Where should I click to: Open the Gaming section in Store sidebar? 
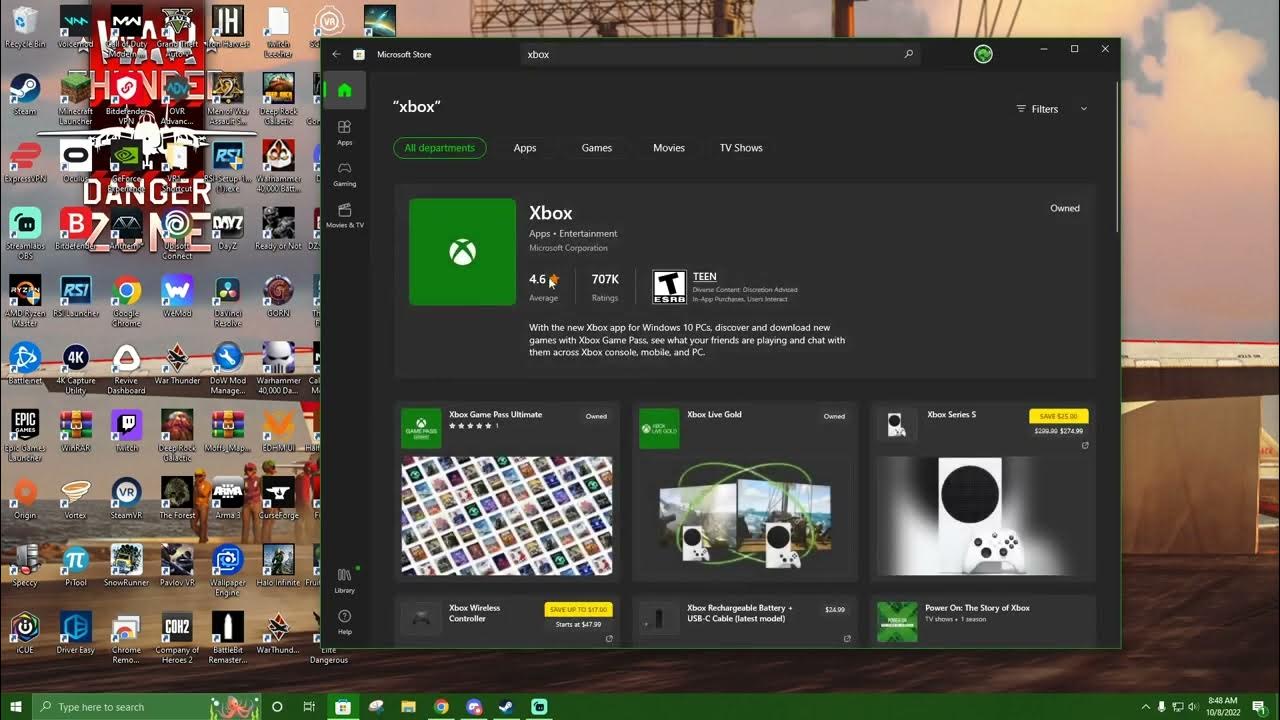pos(344,174)
